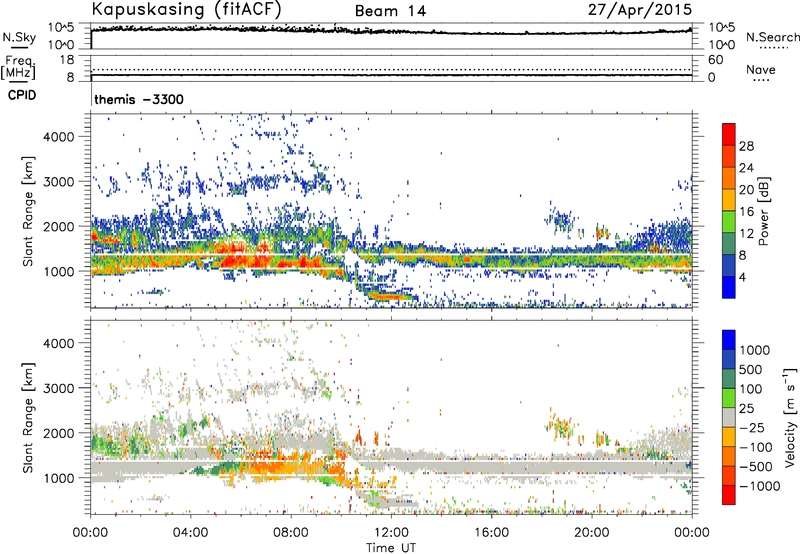The height and width of the screenshot is (554, 800).
Task: Click the date 27/Apr/2015
Action: click(x=640, y=10)
